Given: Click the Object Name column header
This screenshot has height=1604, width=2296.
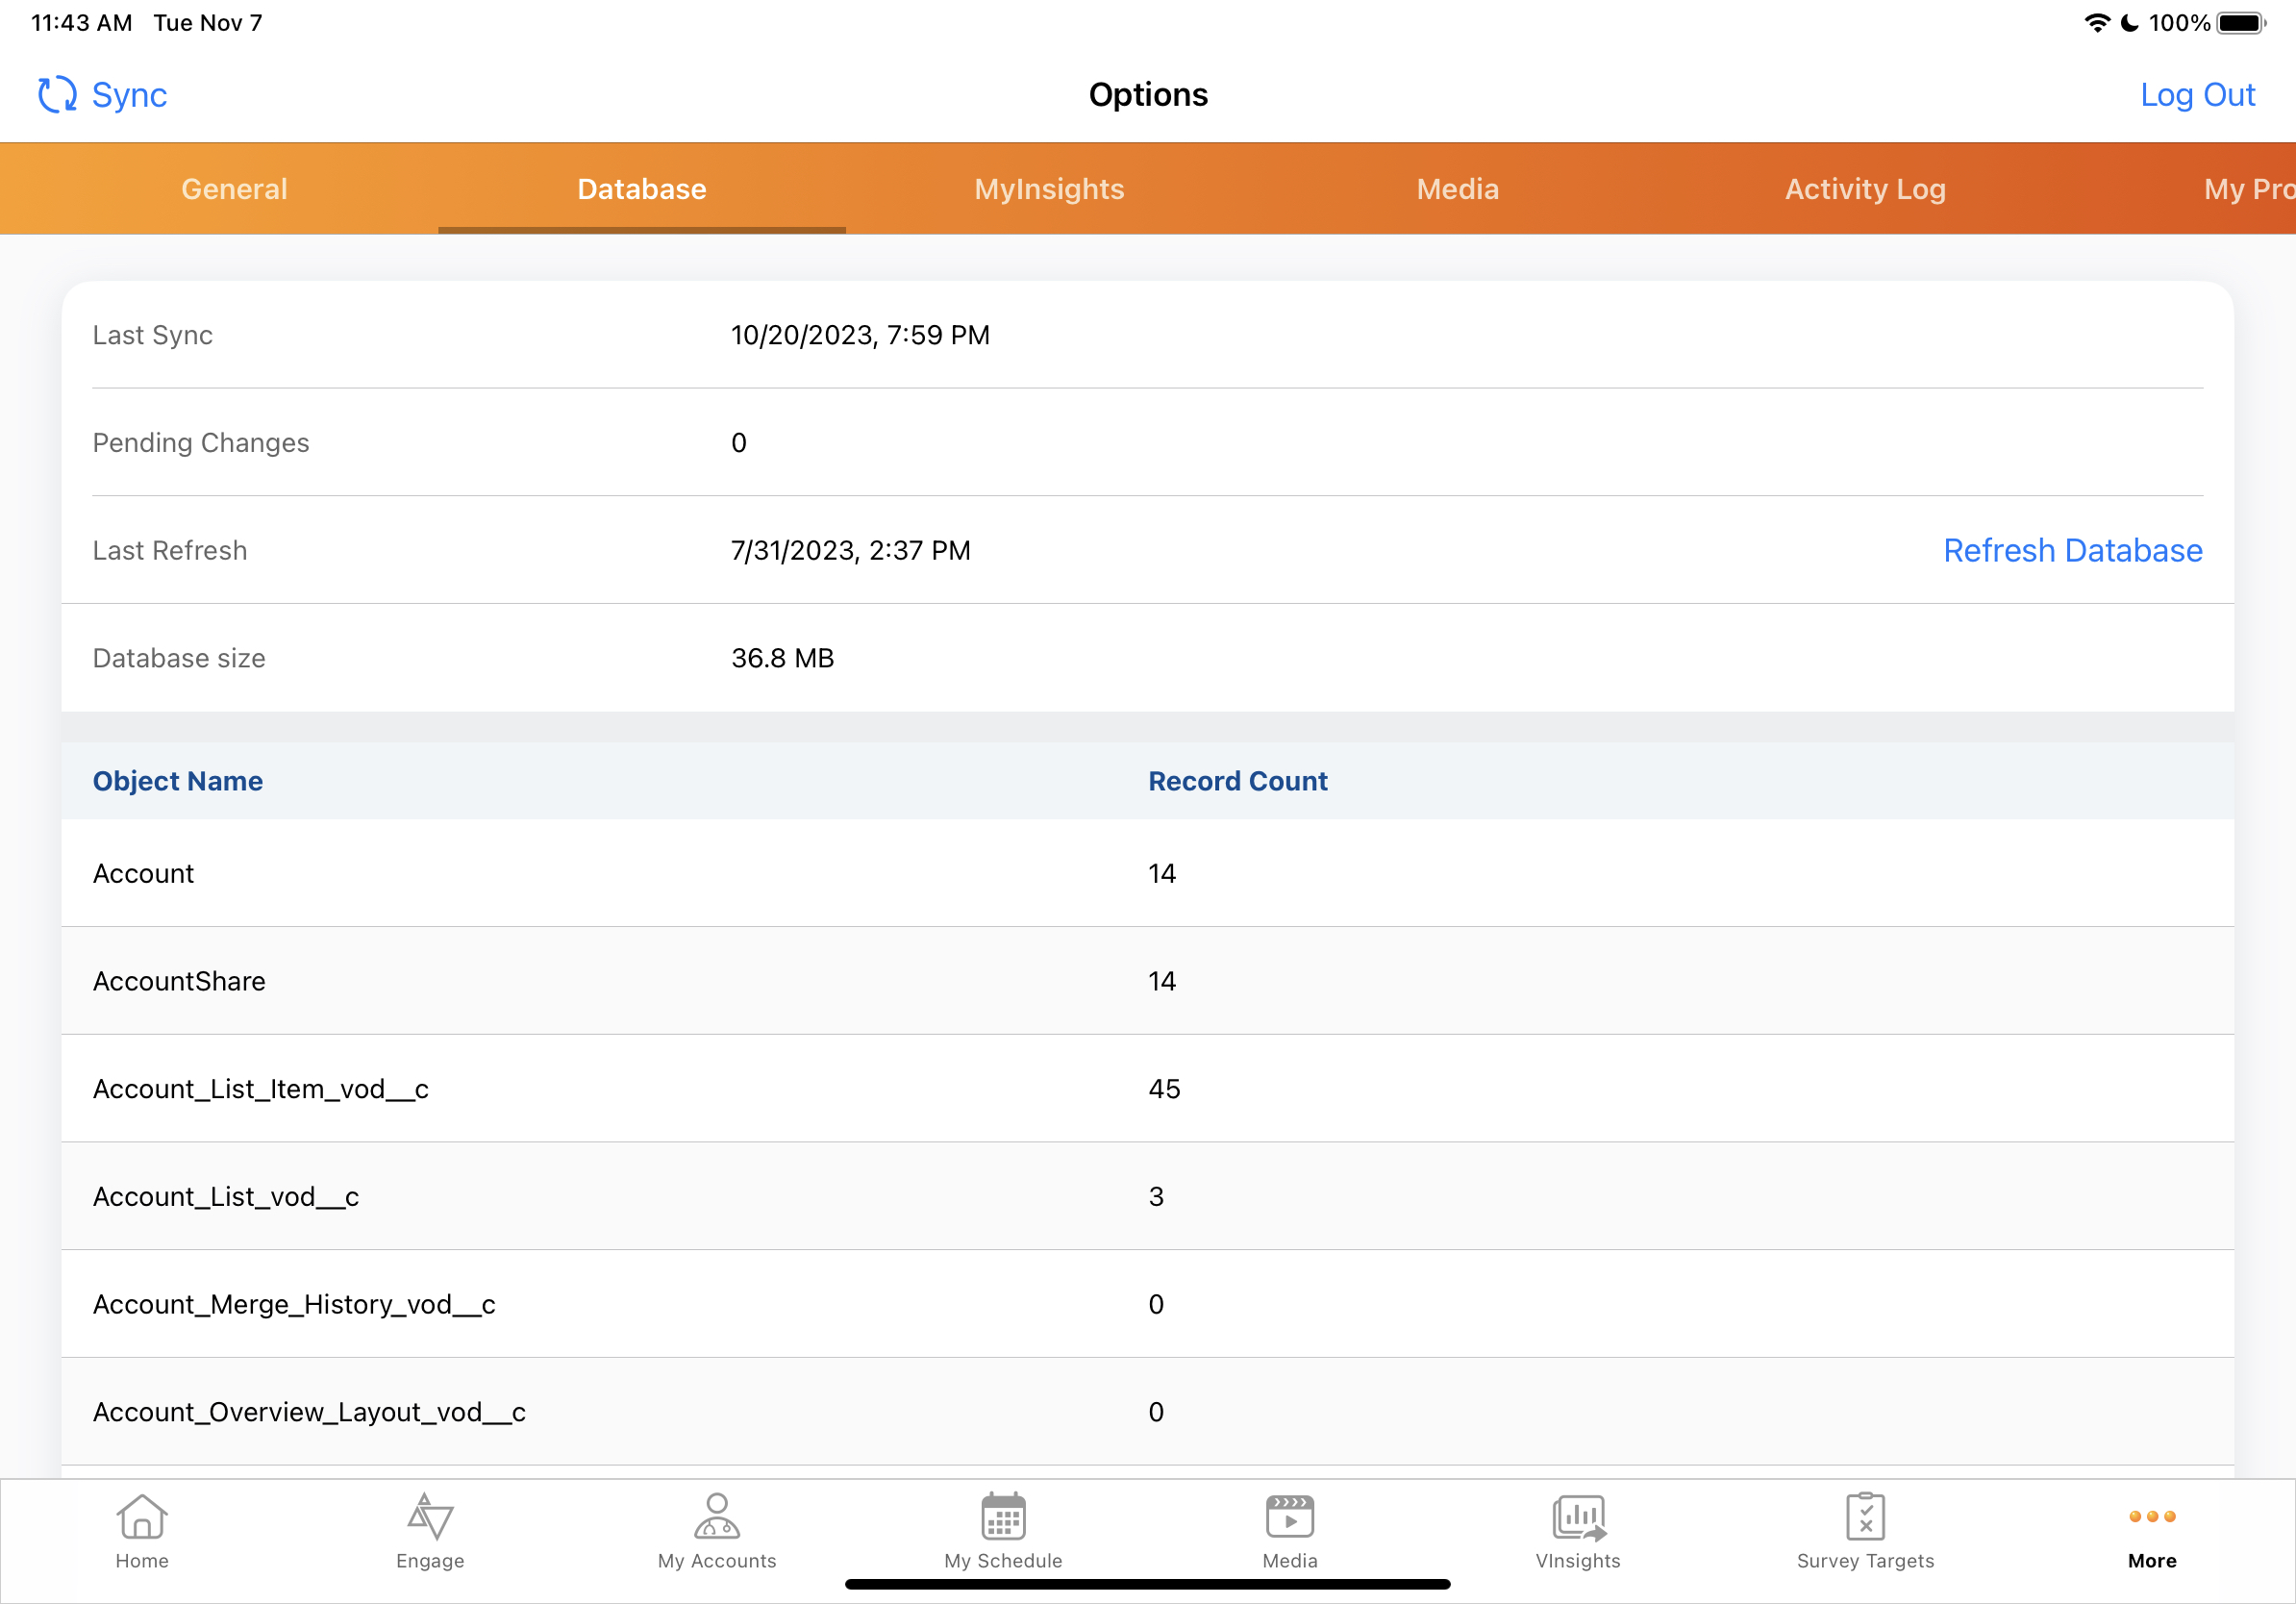Looking at the screenshot, I should pos(178,781).
